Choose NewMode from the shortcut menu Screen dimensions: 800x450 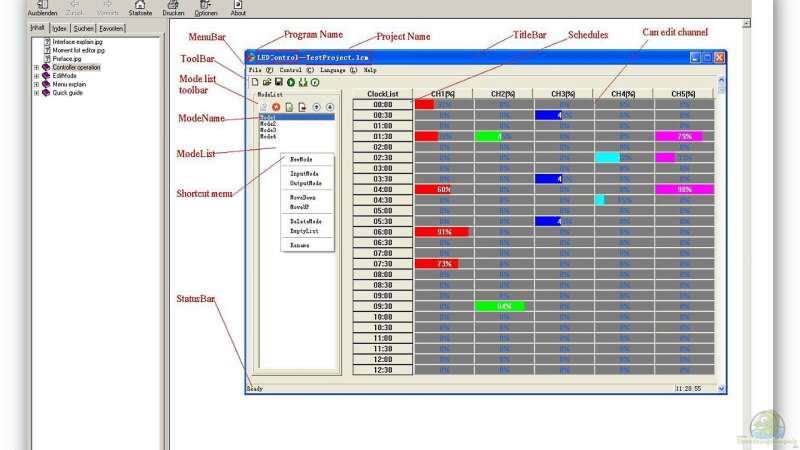tap(300, 159)
